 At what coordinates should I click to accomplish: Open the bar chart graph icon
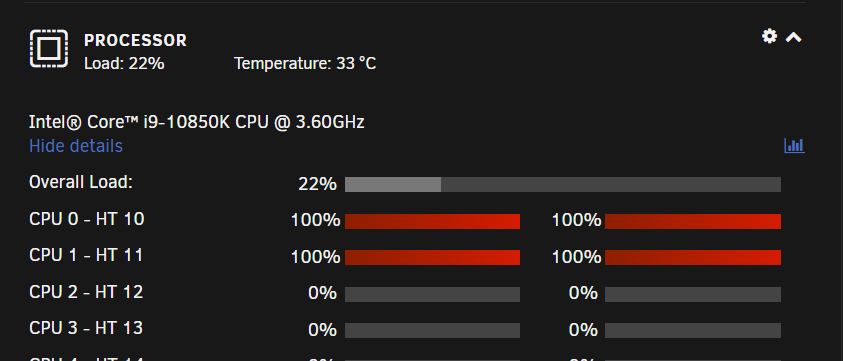tap(794, 145)
